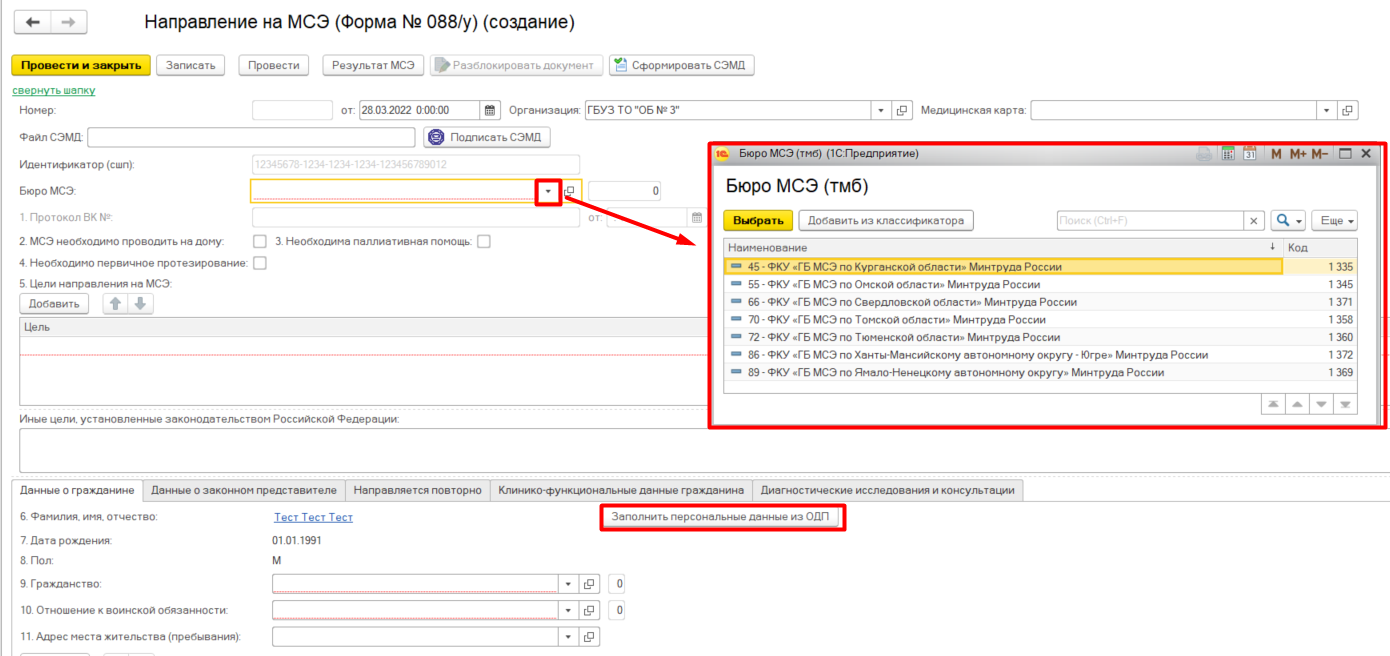The height and width of the screenshot is (656, 1390).
Task: Click the open-form icon beside Бюро МСЭ
Action: [570, 191]
